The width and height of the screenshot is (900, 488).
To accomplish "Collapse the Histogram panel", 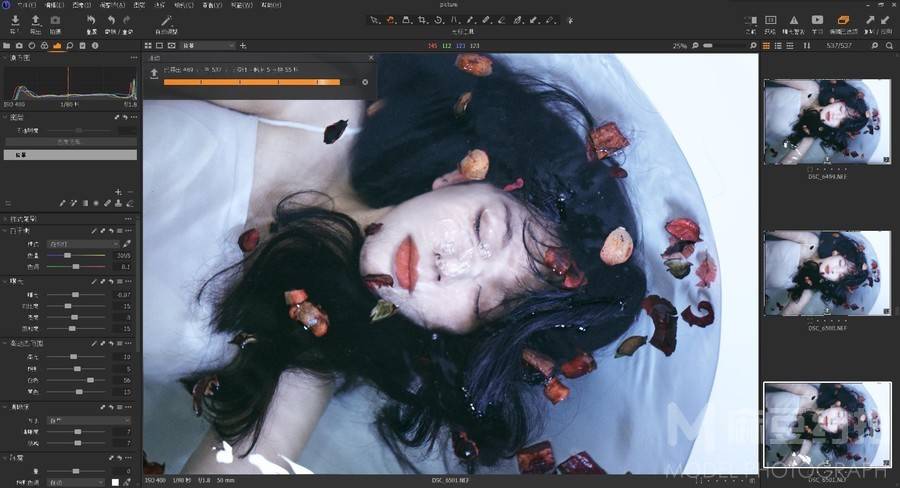I will 5,58.
